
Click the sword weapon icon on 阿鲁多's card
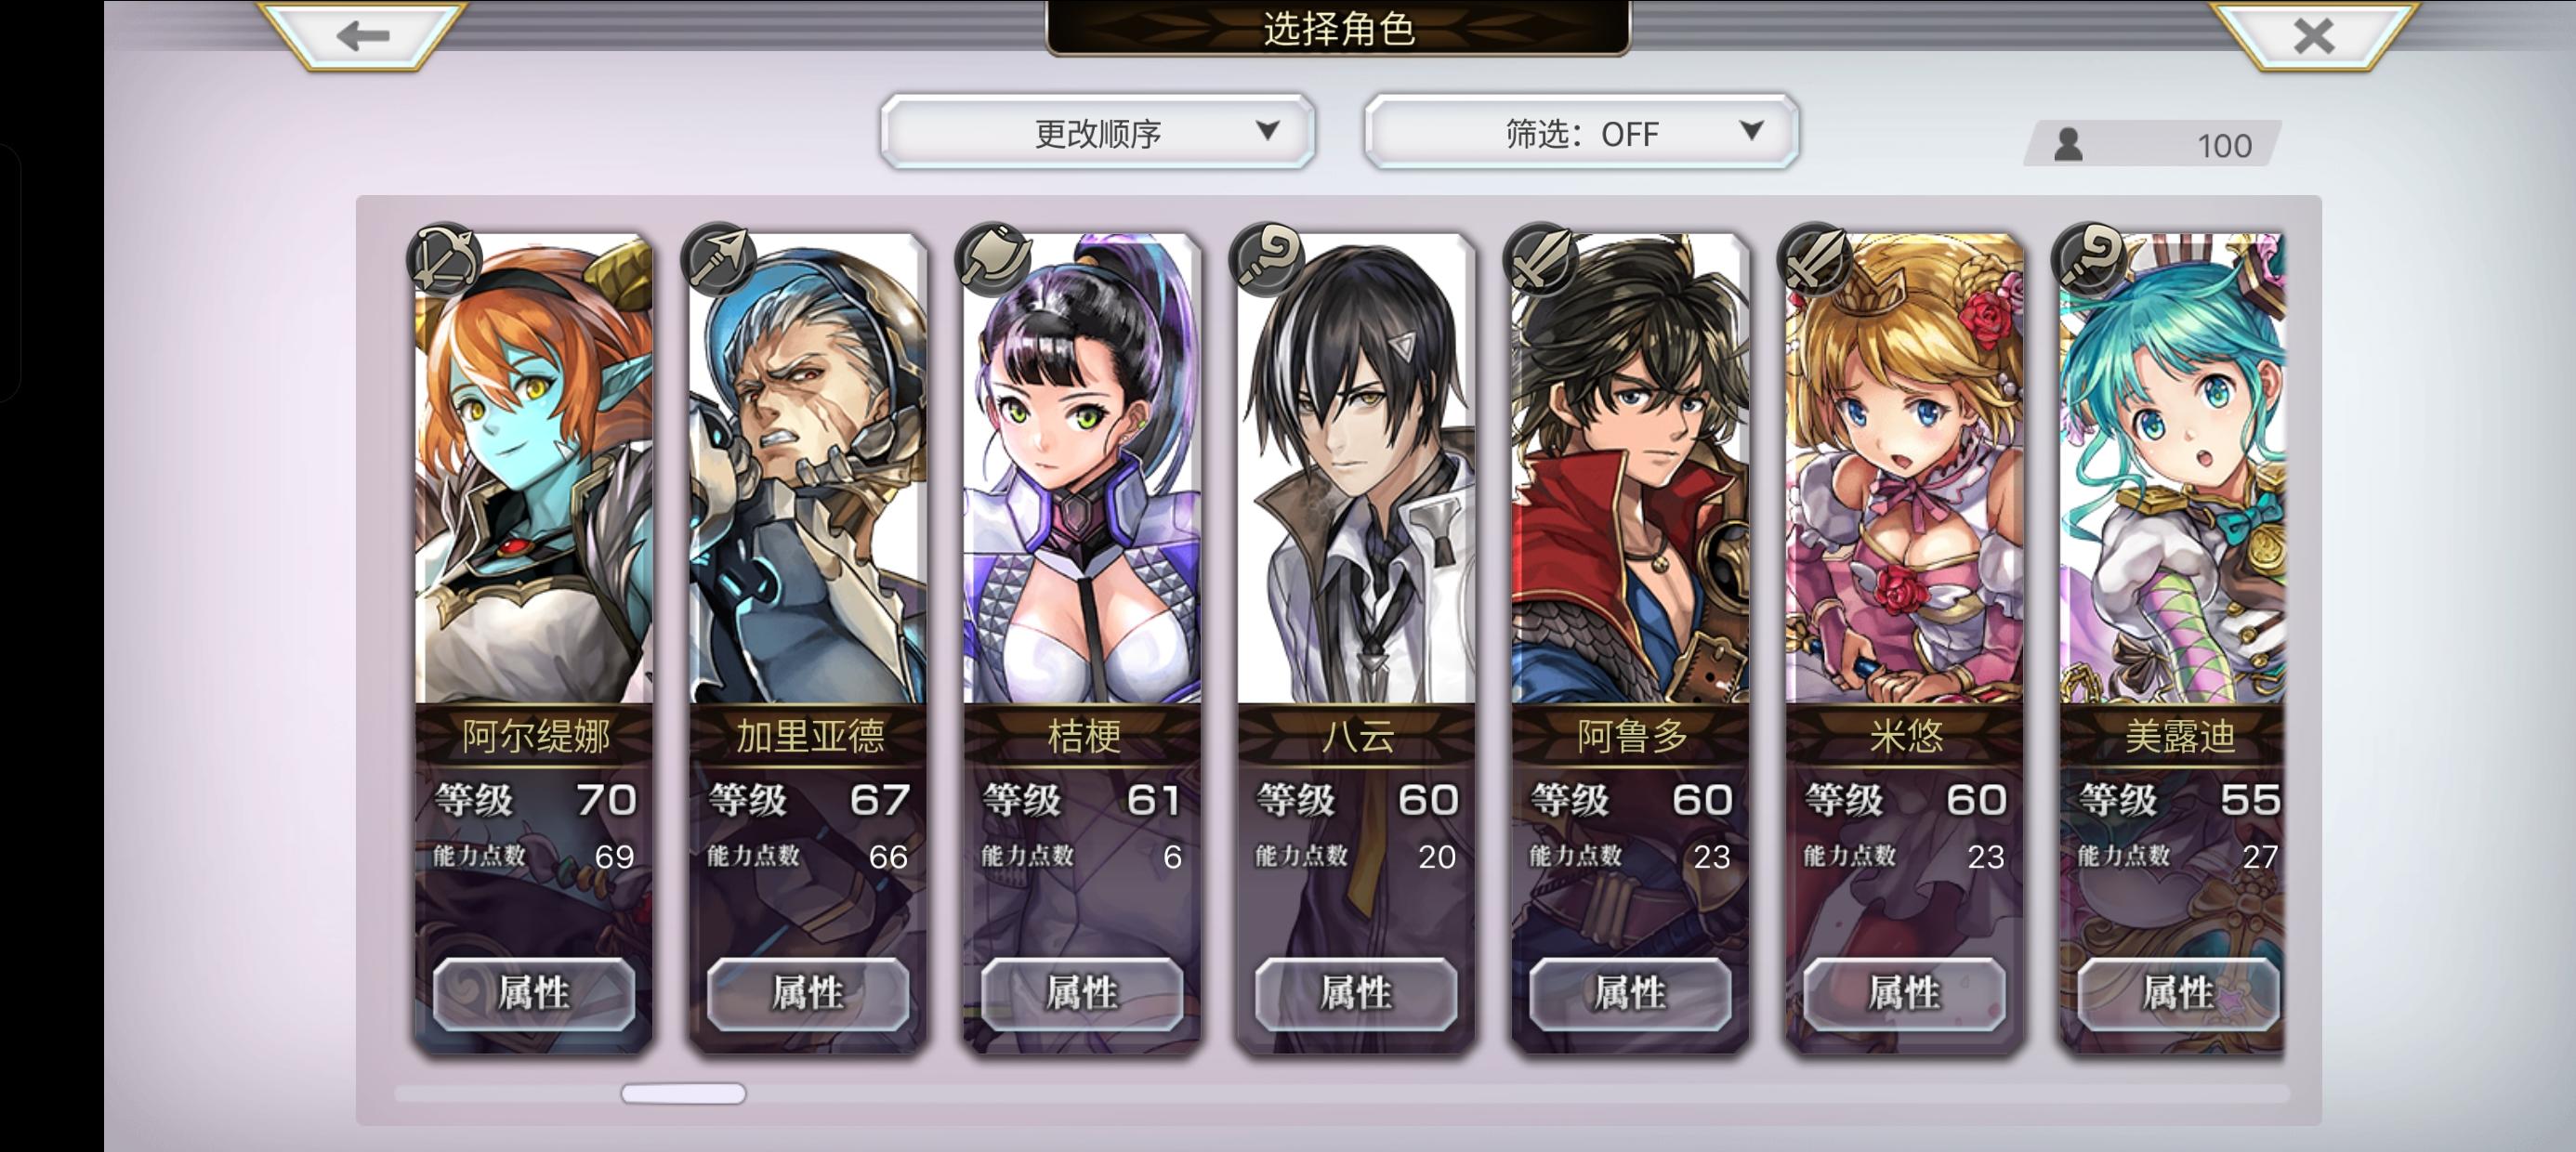[1541, 258]
